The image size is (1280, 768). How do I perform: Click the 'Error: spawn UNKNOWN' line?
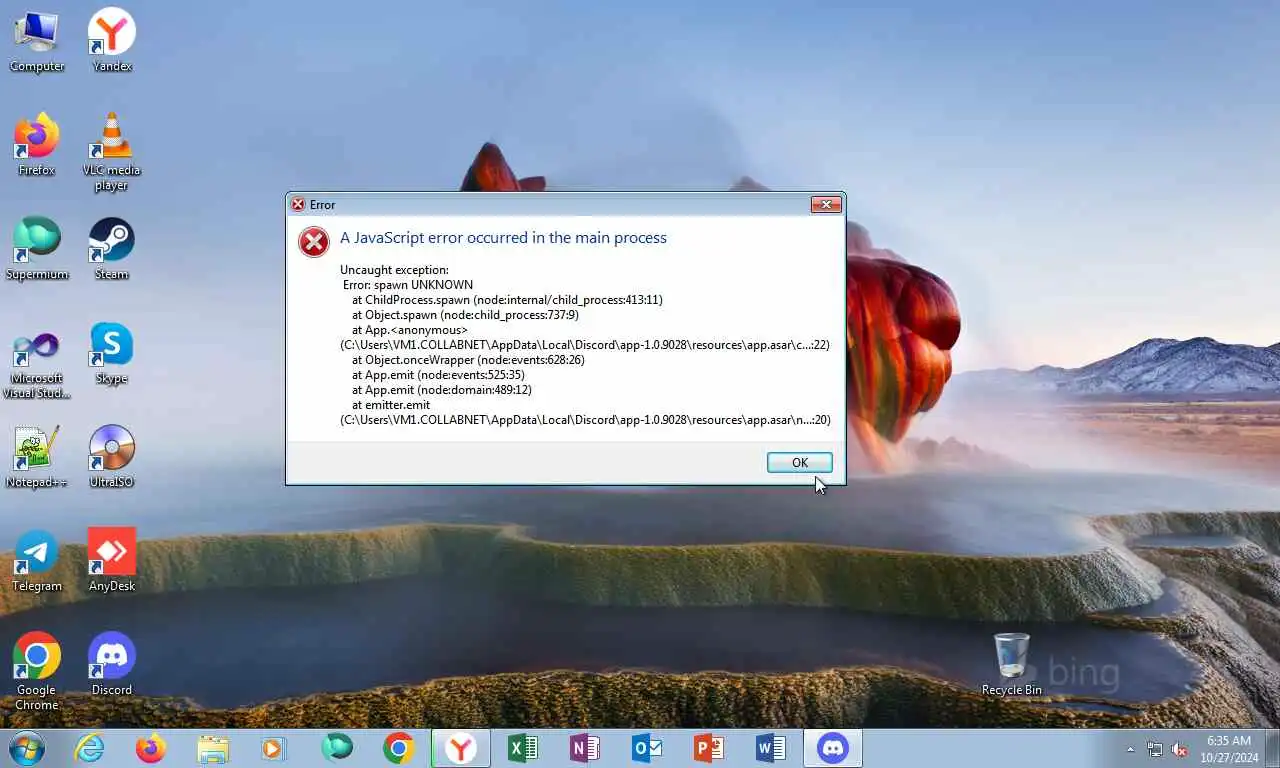408,285
